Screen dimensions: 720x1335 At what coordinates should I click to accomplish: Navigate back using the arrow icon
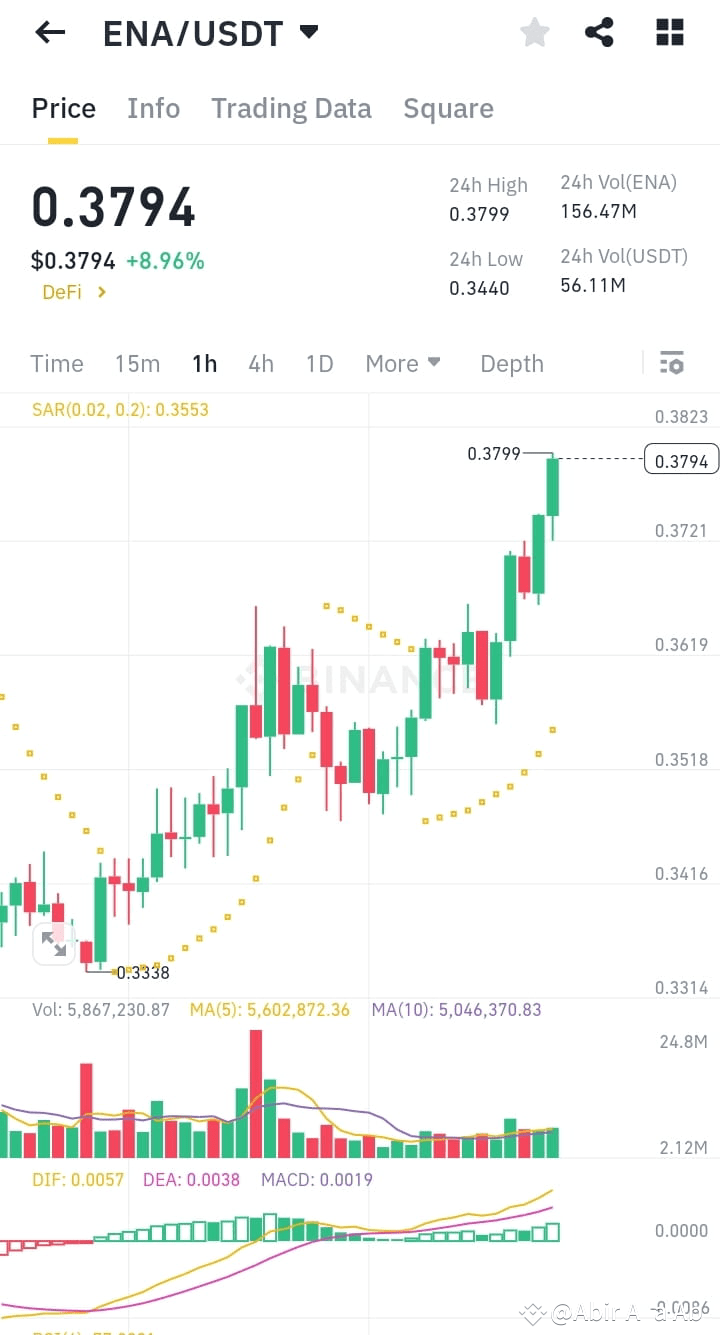(47, 33)
